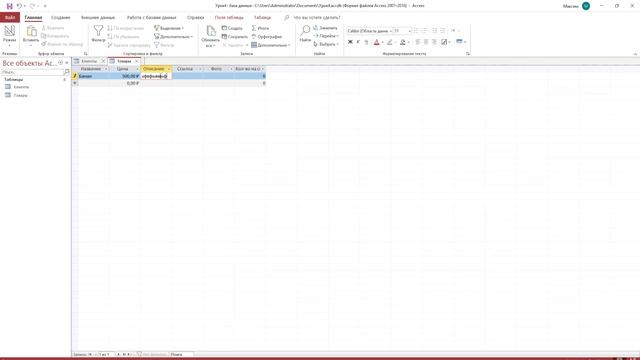Click the text highlight color pen
The height and width of the screenshot is (360, 640).
pyautogui.click(x=389, y=42)
